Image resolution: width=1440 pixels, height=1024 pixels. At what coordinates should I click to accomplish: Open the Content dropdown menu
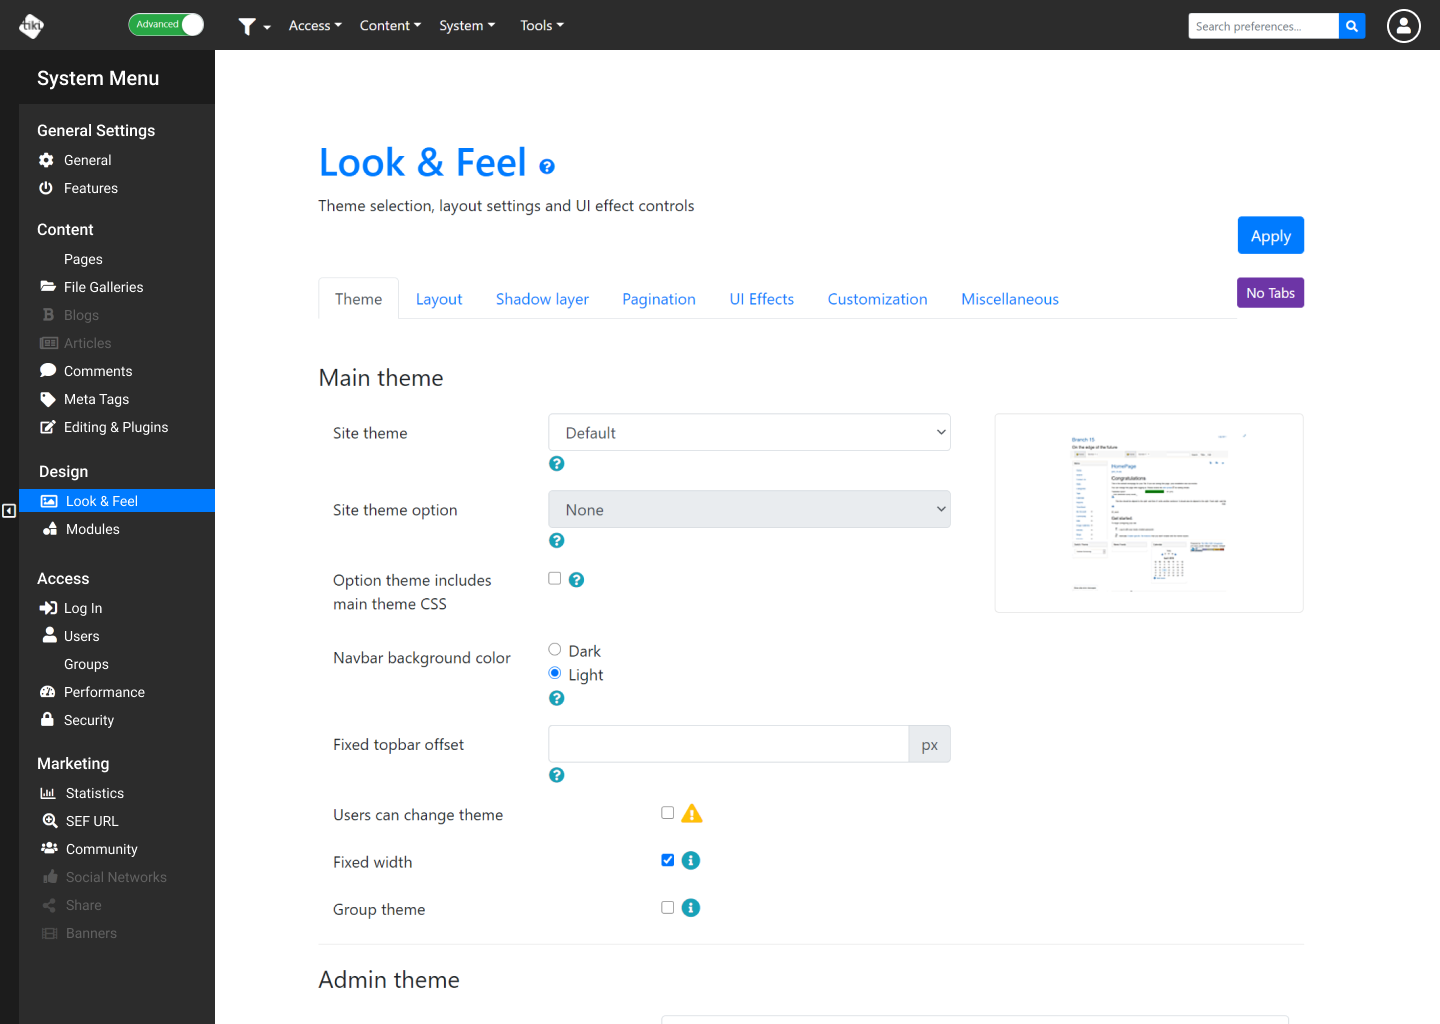click(x=390, y=26)
